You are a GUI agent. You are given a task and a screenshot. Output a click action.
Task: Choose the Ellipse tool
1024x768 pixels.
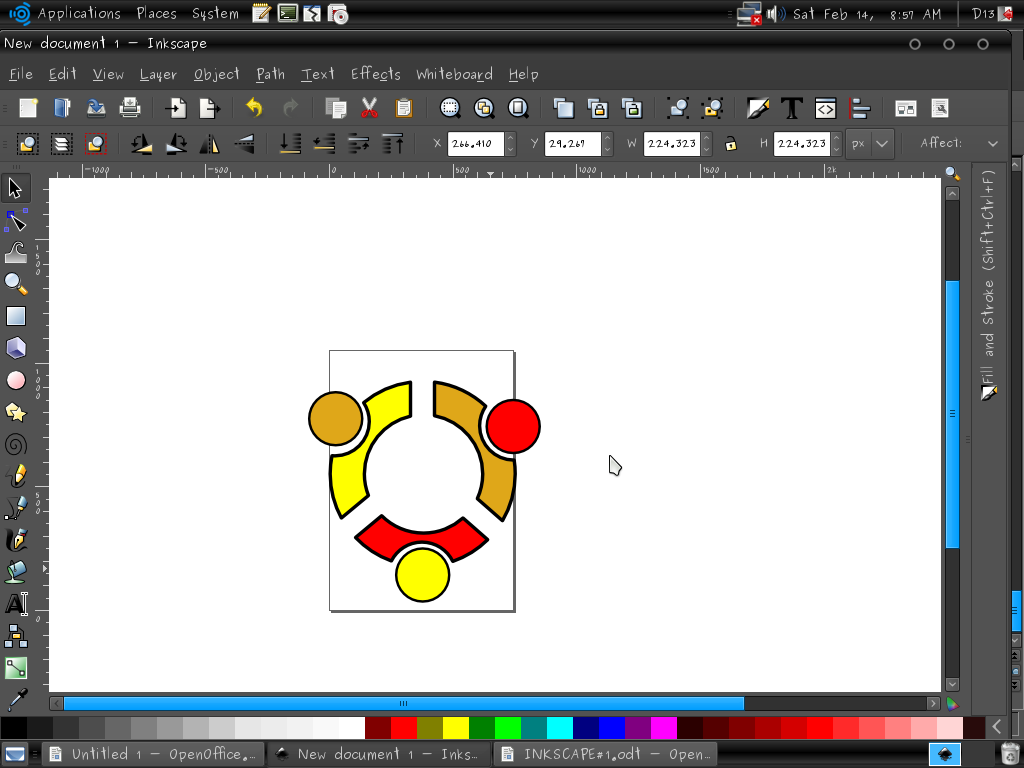[x=16, y=379]
